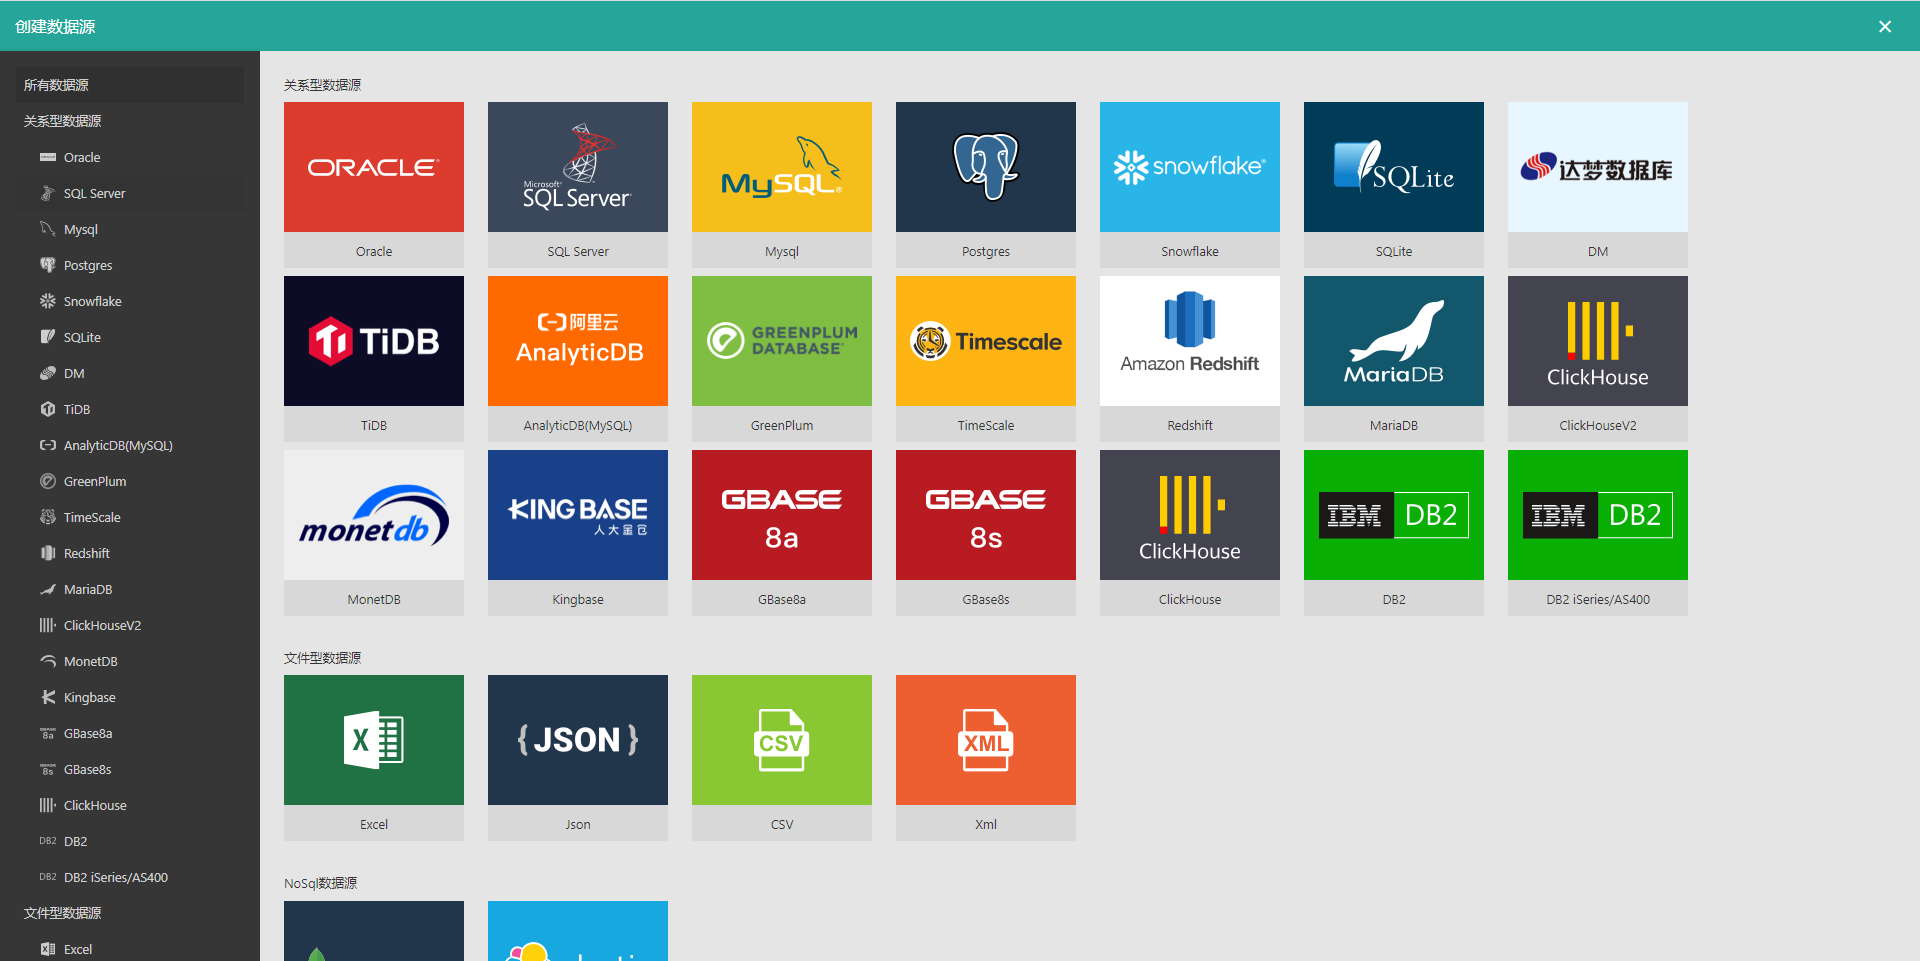The image size is (1920, 961).
Task: Choose the AnalyticDB(MySQL) orange tile
Action: coord(578,358)
